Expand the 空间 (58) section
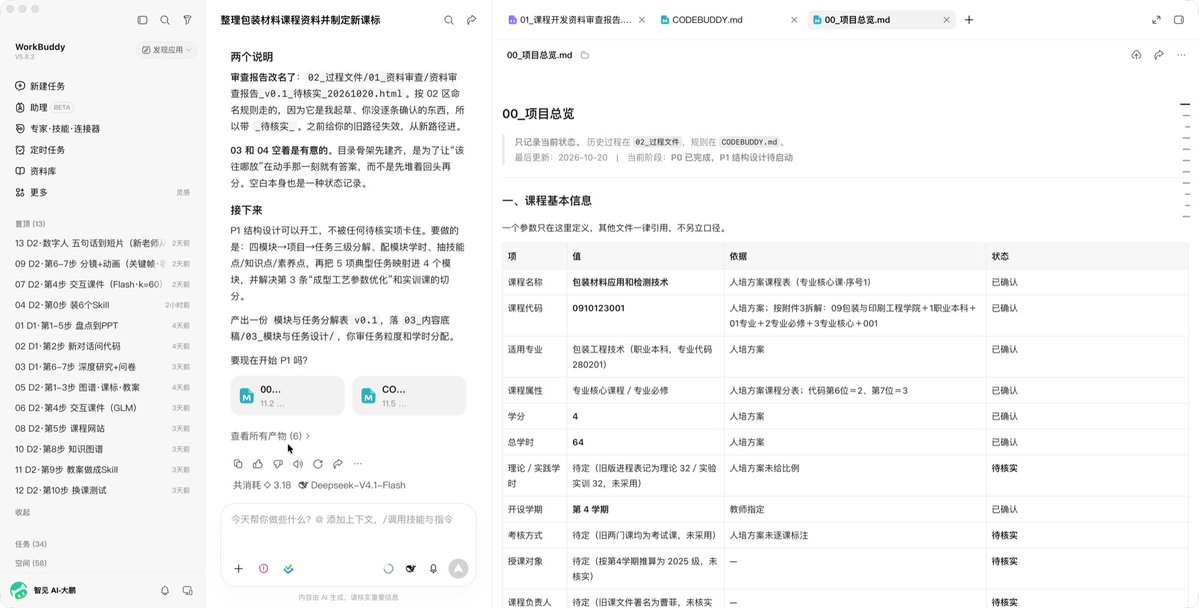This screenshot has height=608, width=1199. [x=31, y=563]
